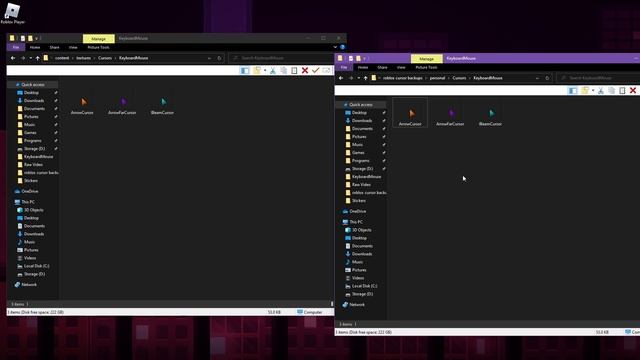Click Copy icon in cursor backups window toolbar
The height and width of the screenshot is (360, 640).
coord(611,91)
